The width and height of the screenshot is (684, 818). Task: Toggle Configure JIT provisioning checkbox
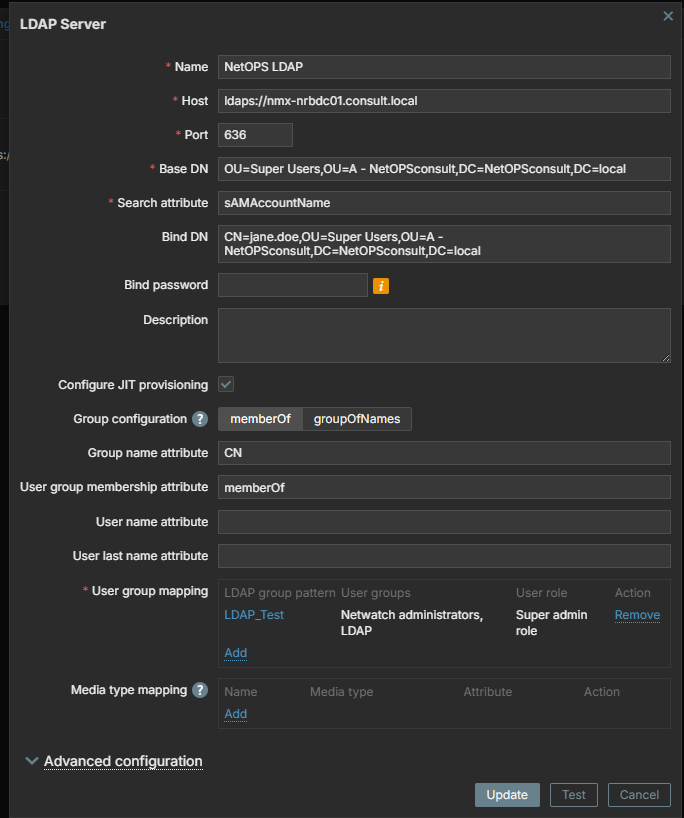click(x=226, y=384)
